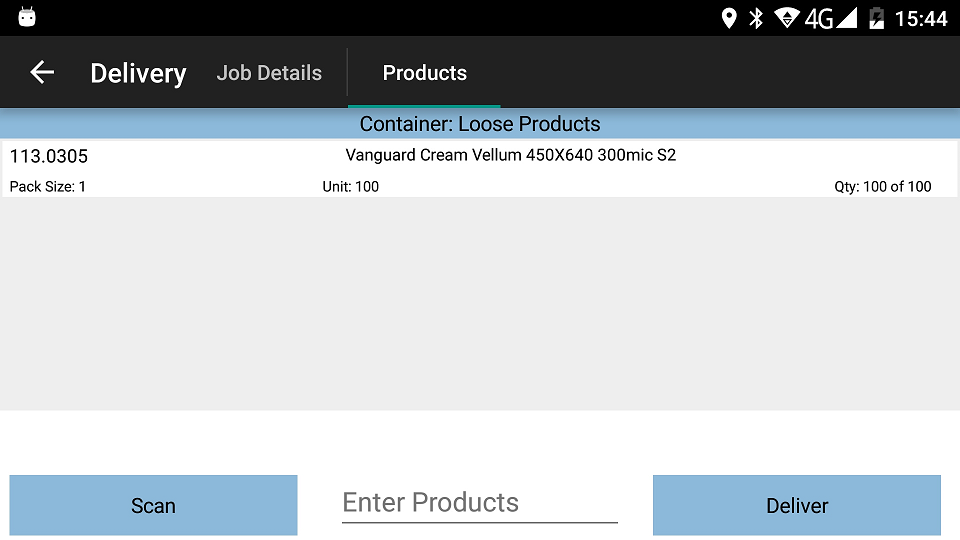
Task: Select product code 113.0305
Action: coord(49,156)
